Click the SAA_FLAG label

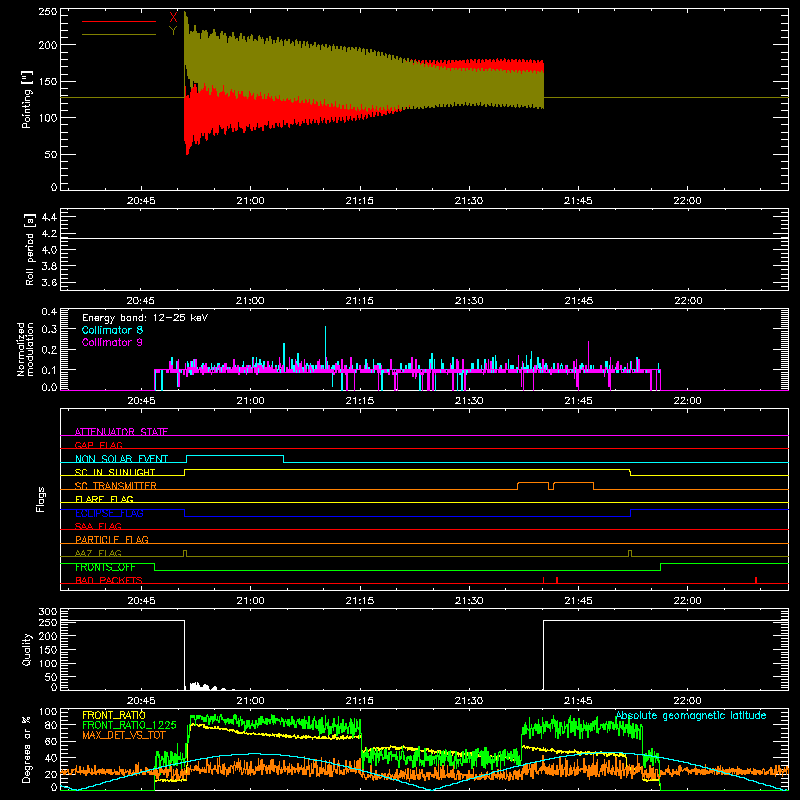(x=98, y=526)
